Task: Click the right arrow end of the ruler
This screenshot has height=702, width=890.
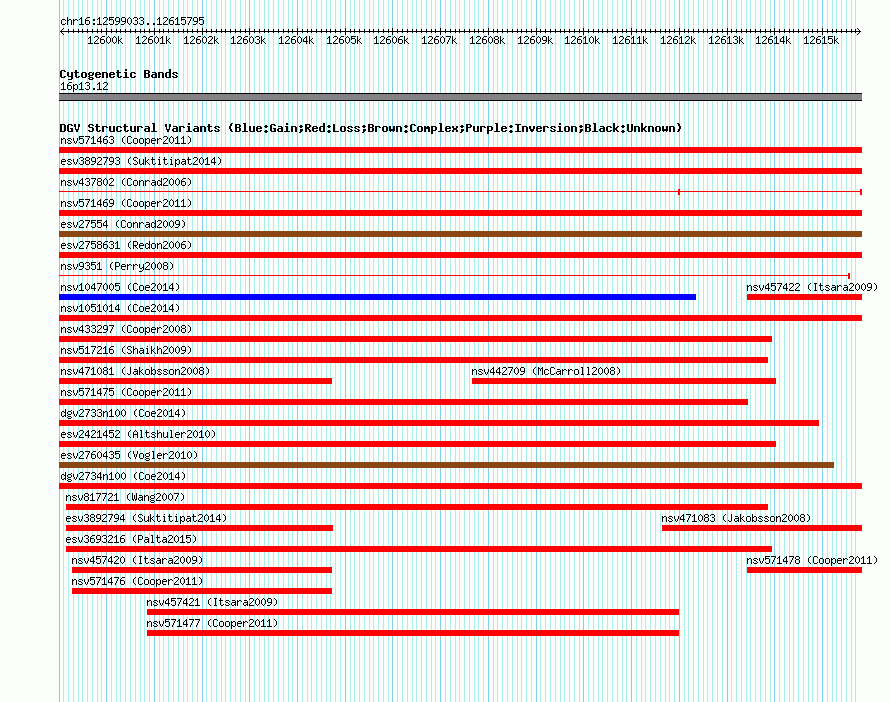Action: 859,31
